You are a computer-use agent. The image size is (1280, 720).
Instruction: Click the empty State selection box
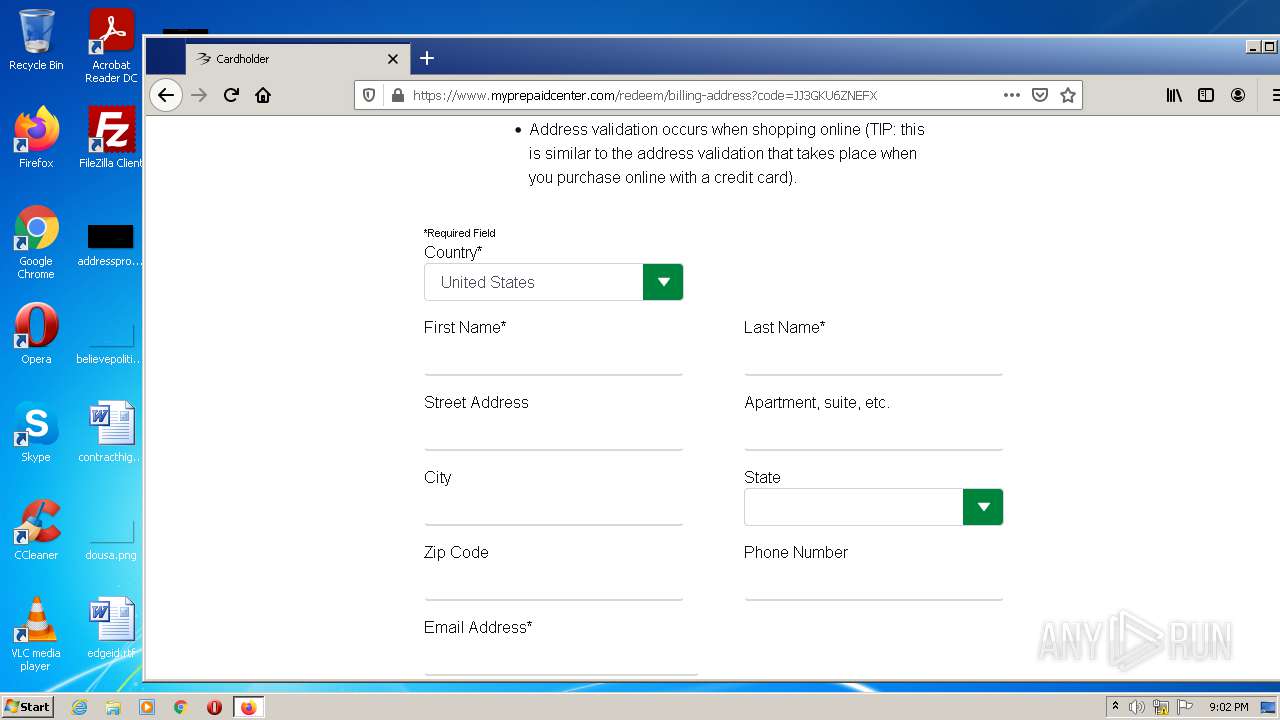coord(853,507)
